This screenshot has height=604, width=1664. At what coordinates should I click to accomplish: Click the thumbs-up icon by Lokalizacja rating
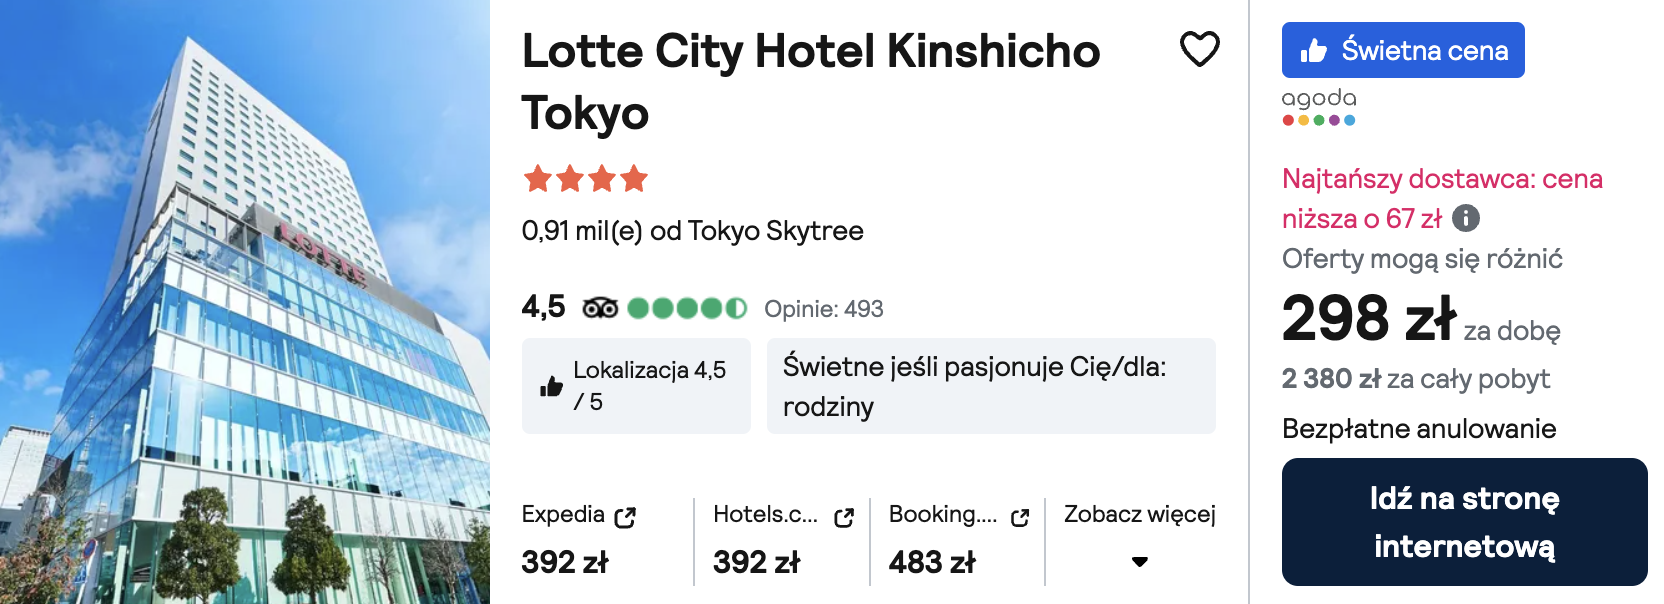(551, 386)
